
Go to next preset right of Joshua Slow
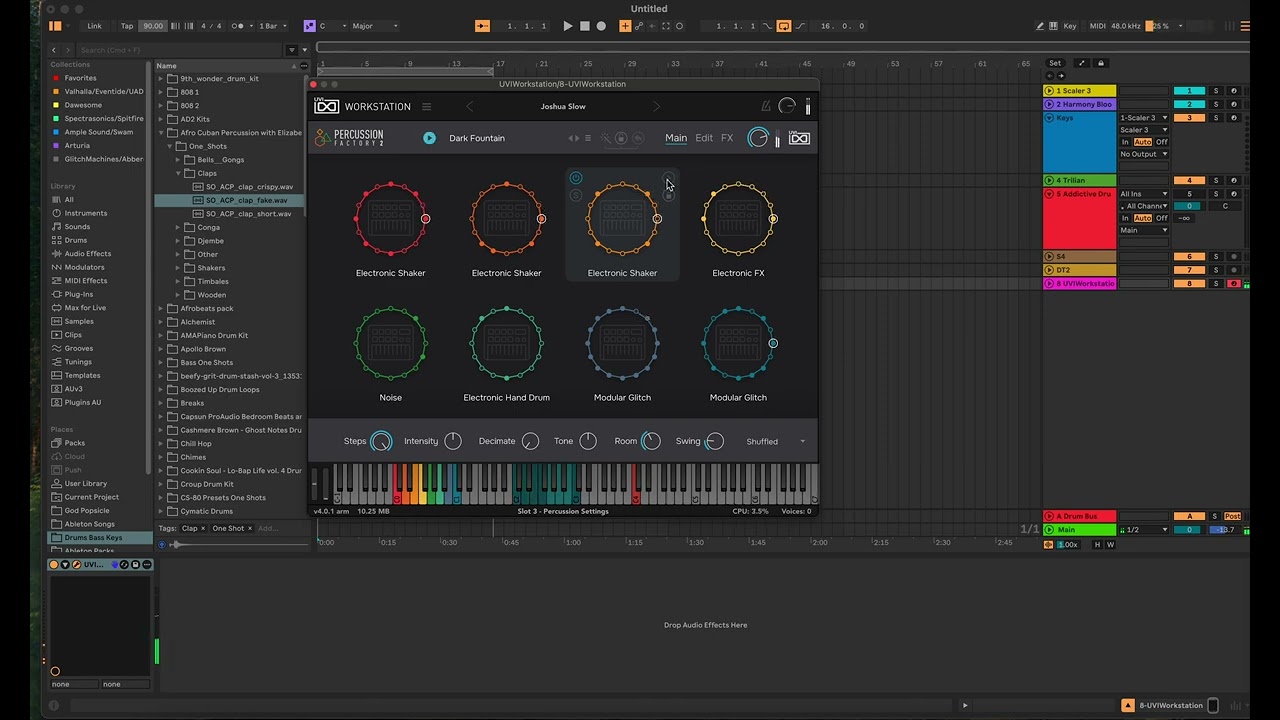click(x=656, y=107)
